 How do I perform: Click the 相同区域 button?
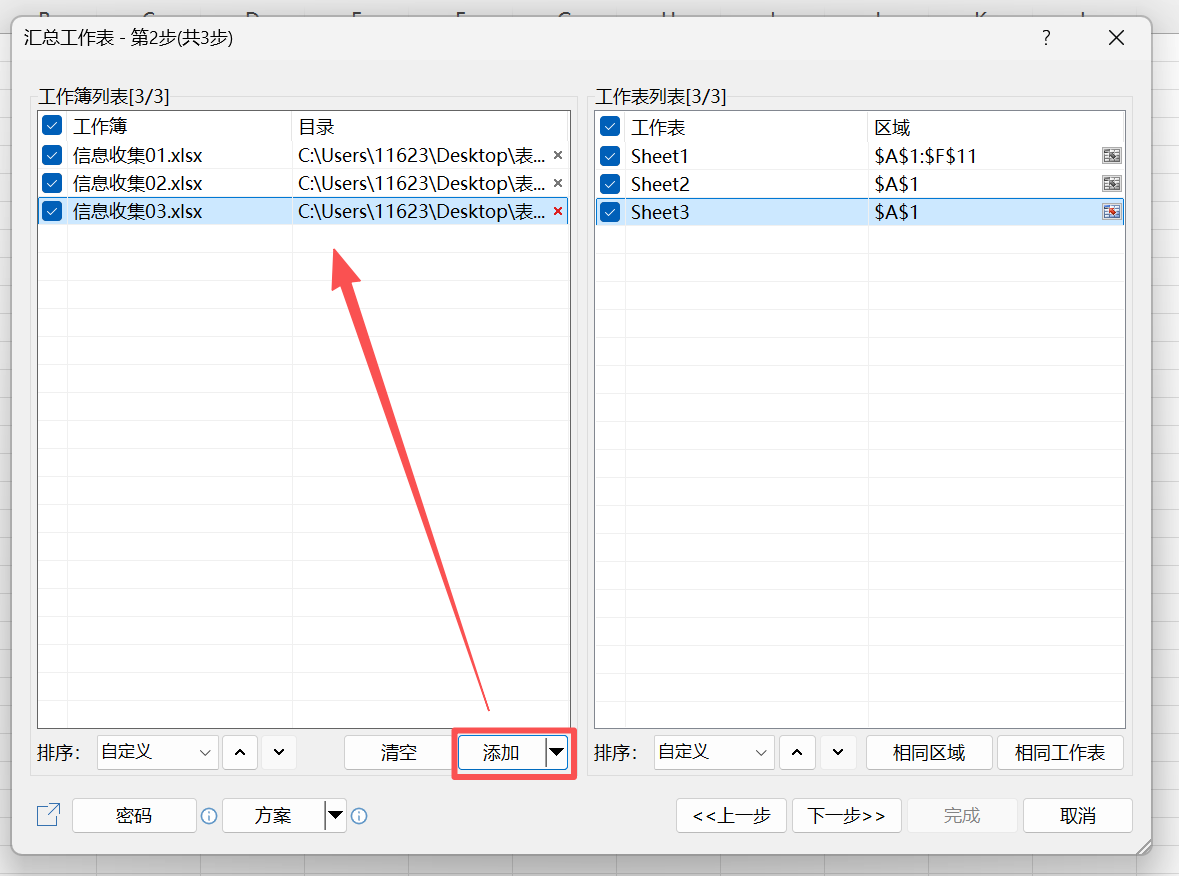[928, 752]
